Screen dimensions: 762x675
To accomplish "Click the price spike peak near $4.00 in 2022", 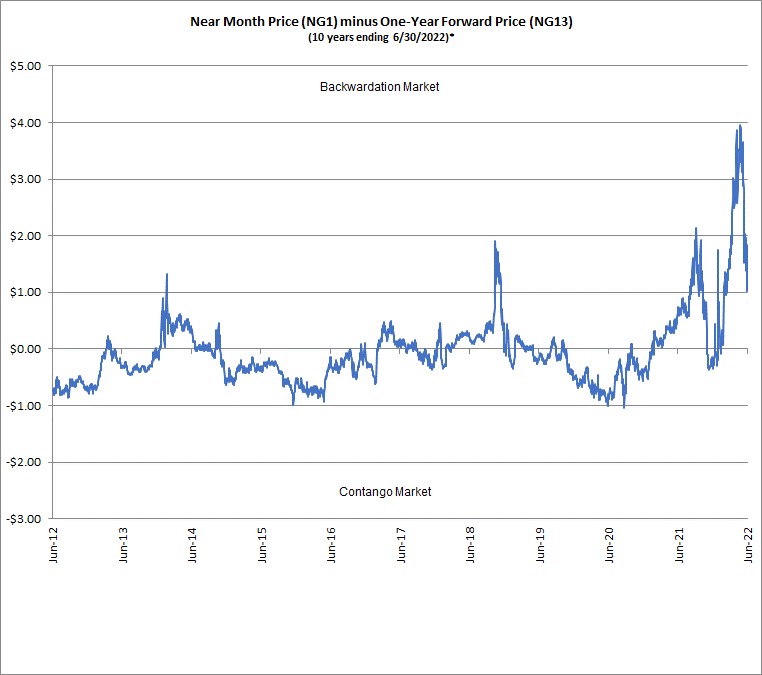I will [740, 126].
